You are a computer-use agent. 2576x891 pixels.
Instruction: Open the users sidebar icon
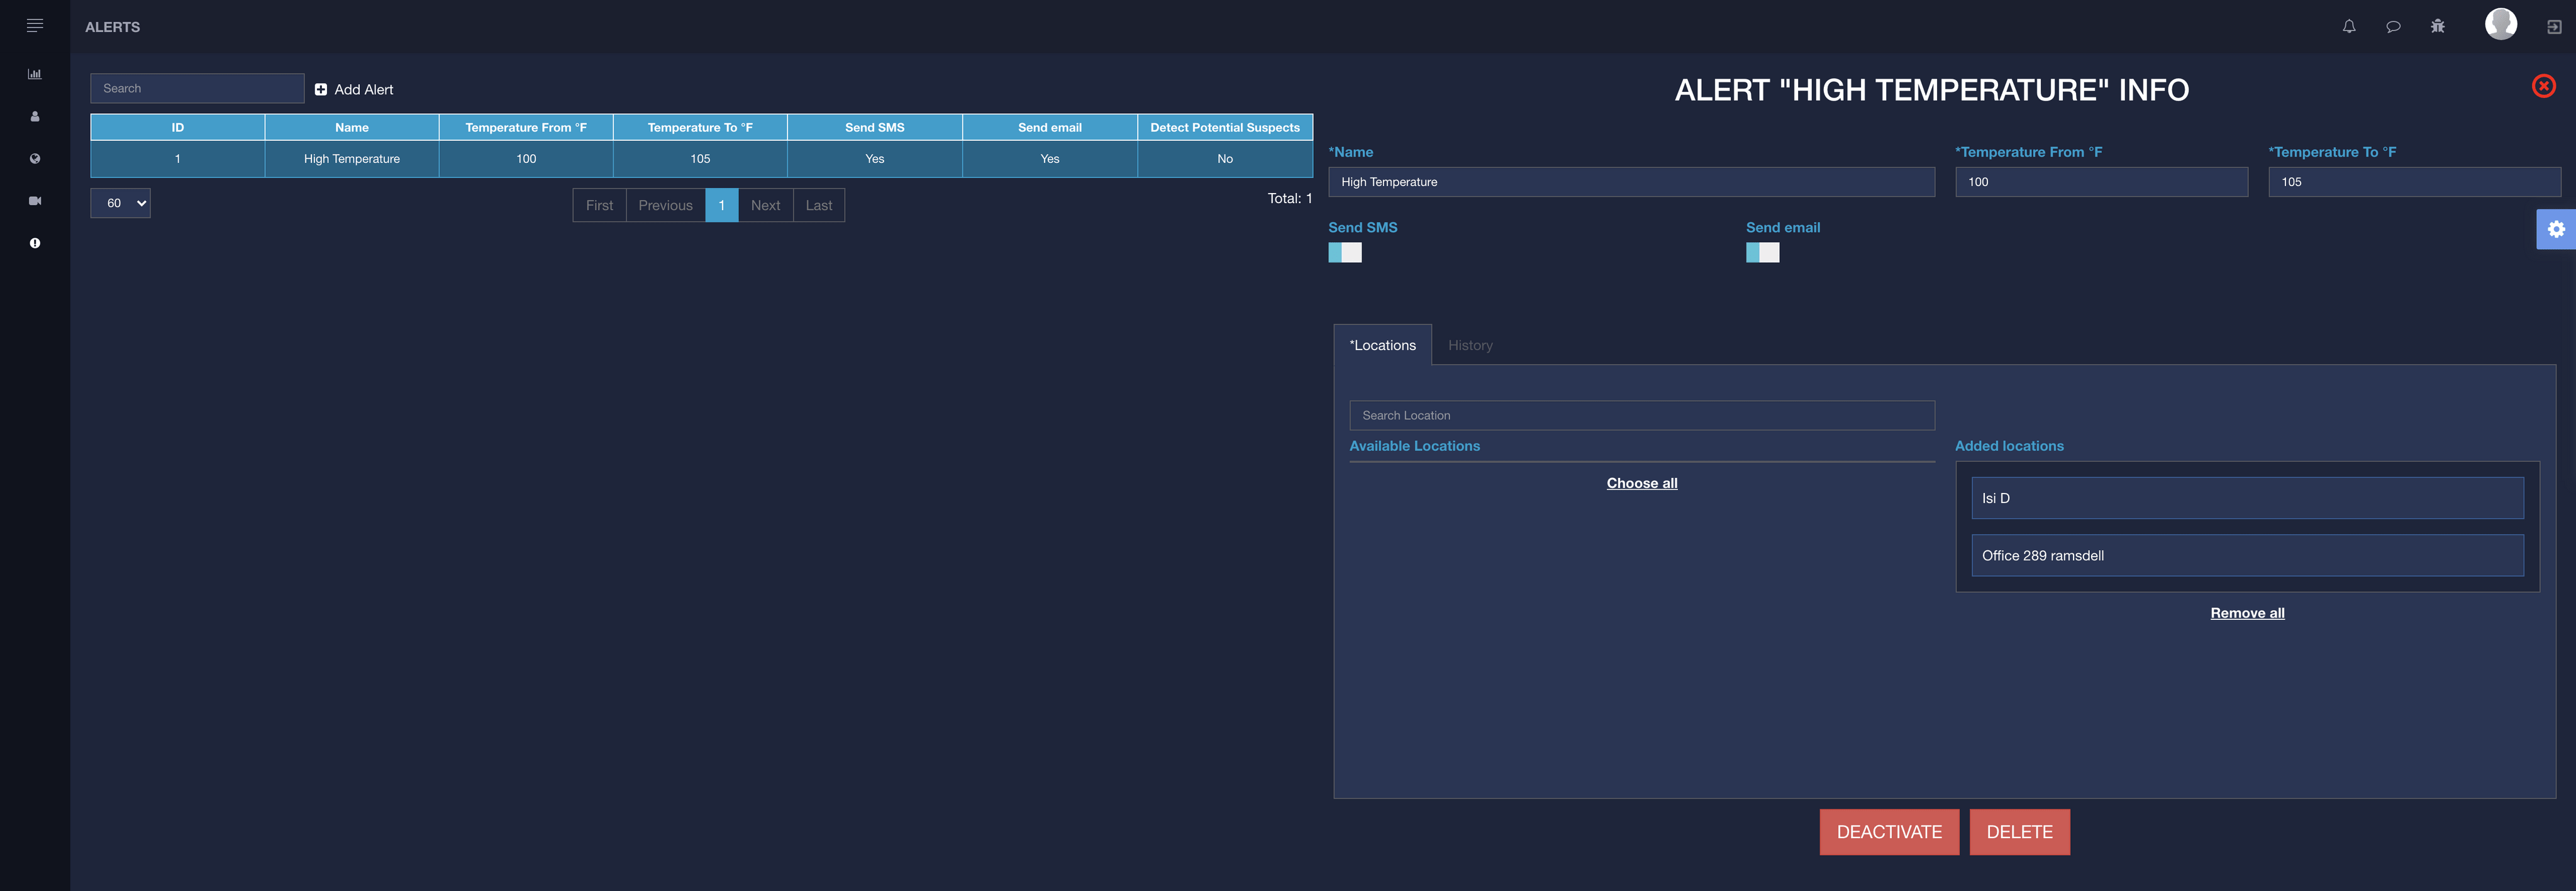click(35, 116)
